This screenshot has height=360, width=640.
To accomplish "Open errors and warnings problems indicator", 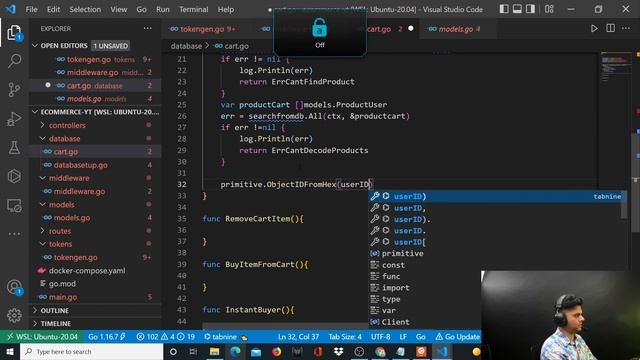I will point(165,337).
